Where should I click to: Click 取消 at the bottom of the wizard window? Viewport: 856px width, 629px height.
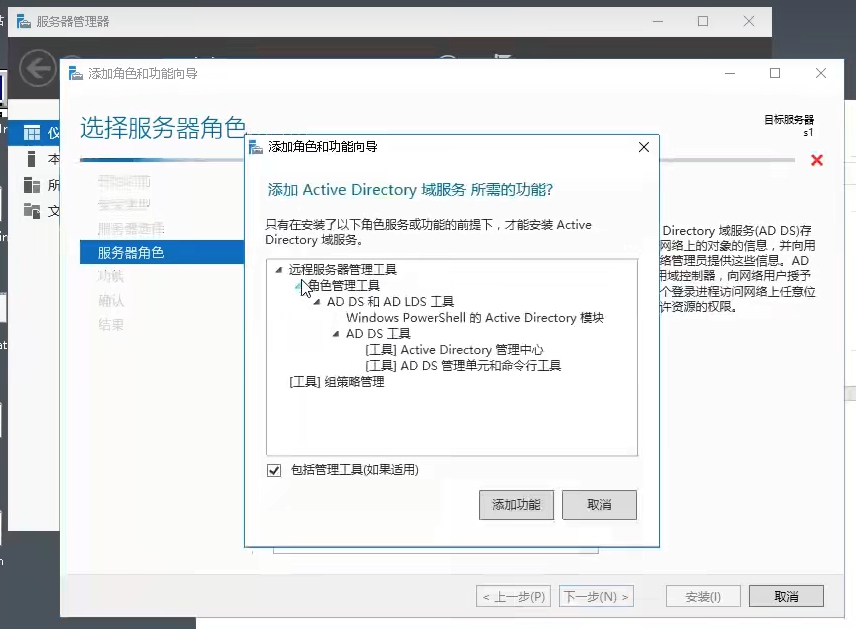(x=786, y=596)
